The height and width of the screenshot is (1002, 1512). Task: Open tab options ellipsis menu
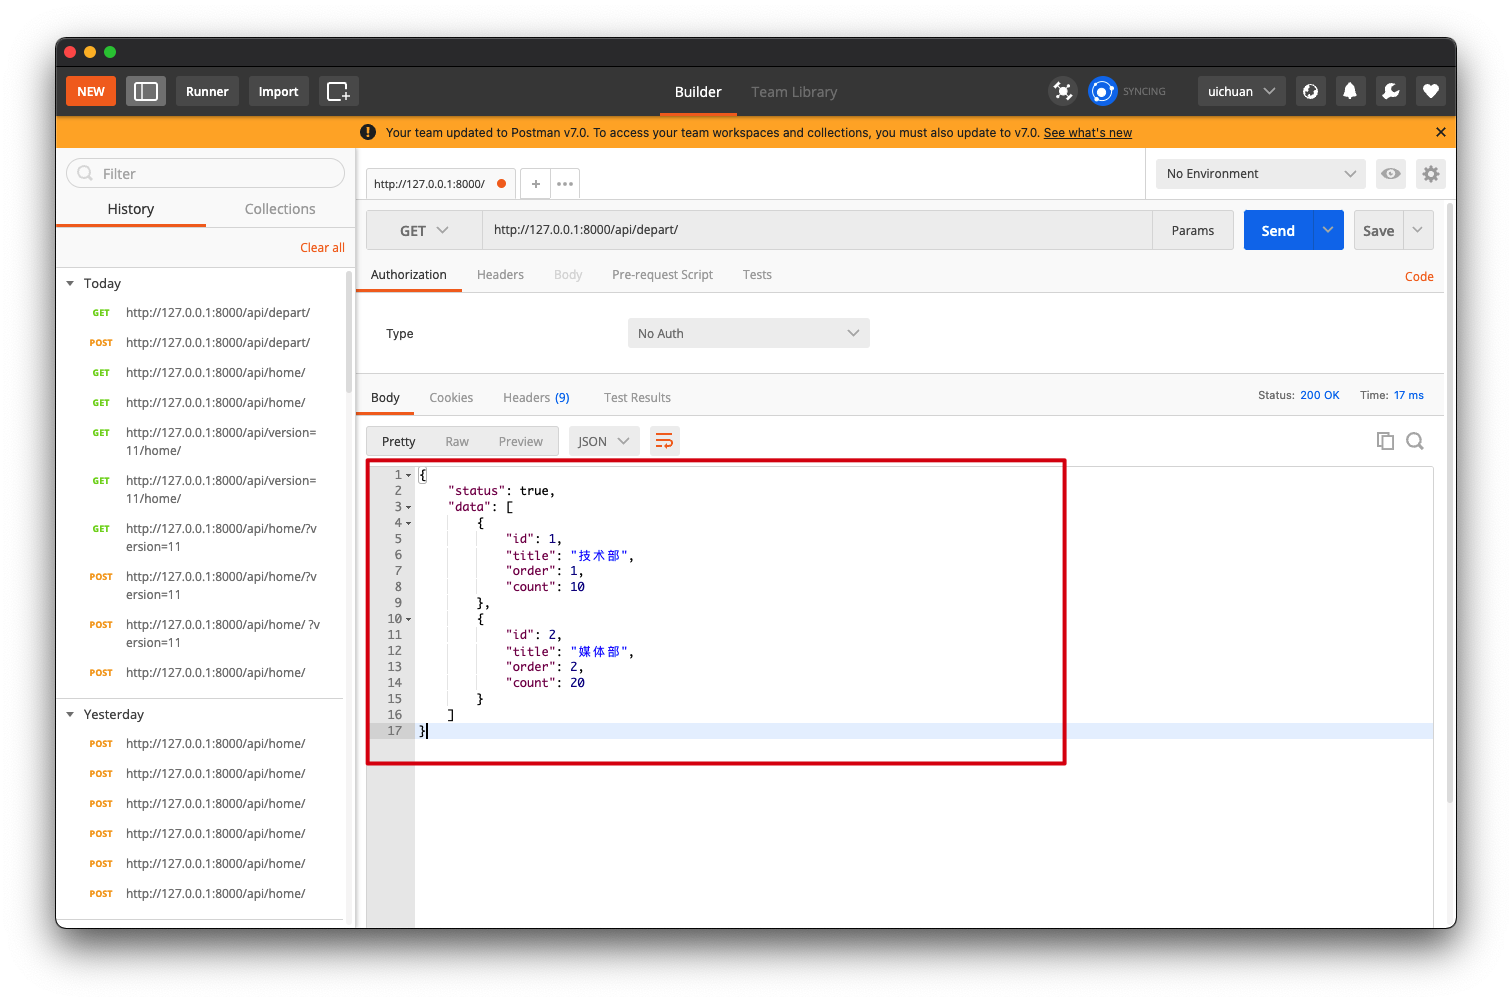pos(565,184)
